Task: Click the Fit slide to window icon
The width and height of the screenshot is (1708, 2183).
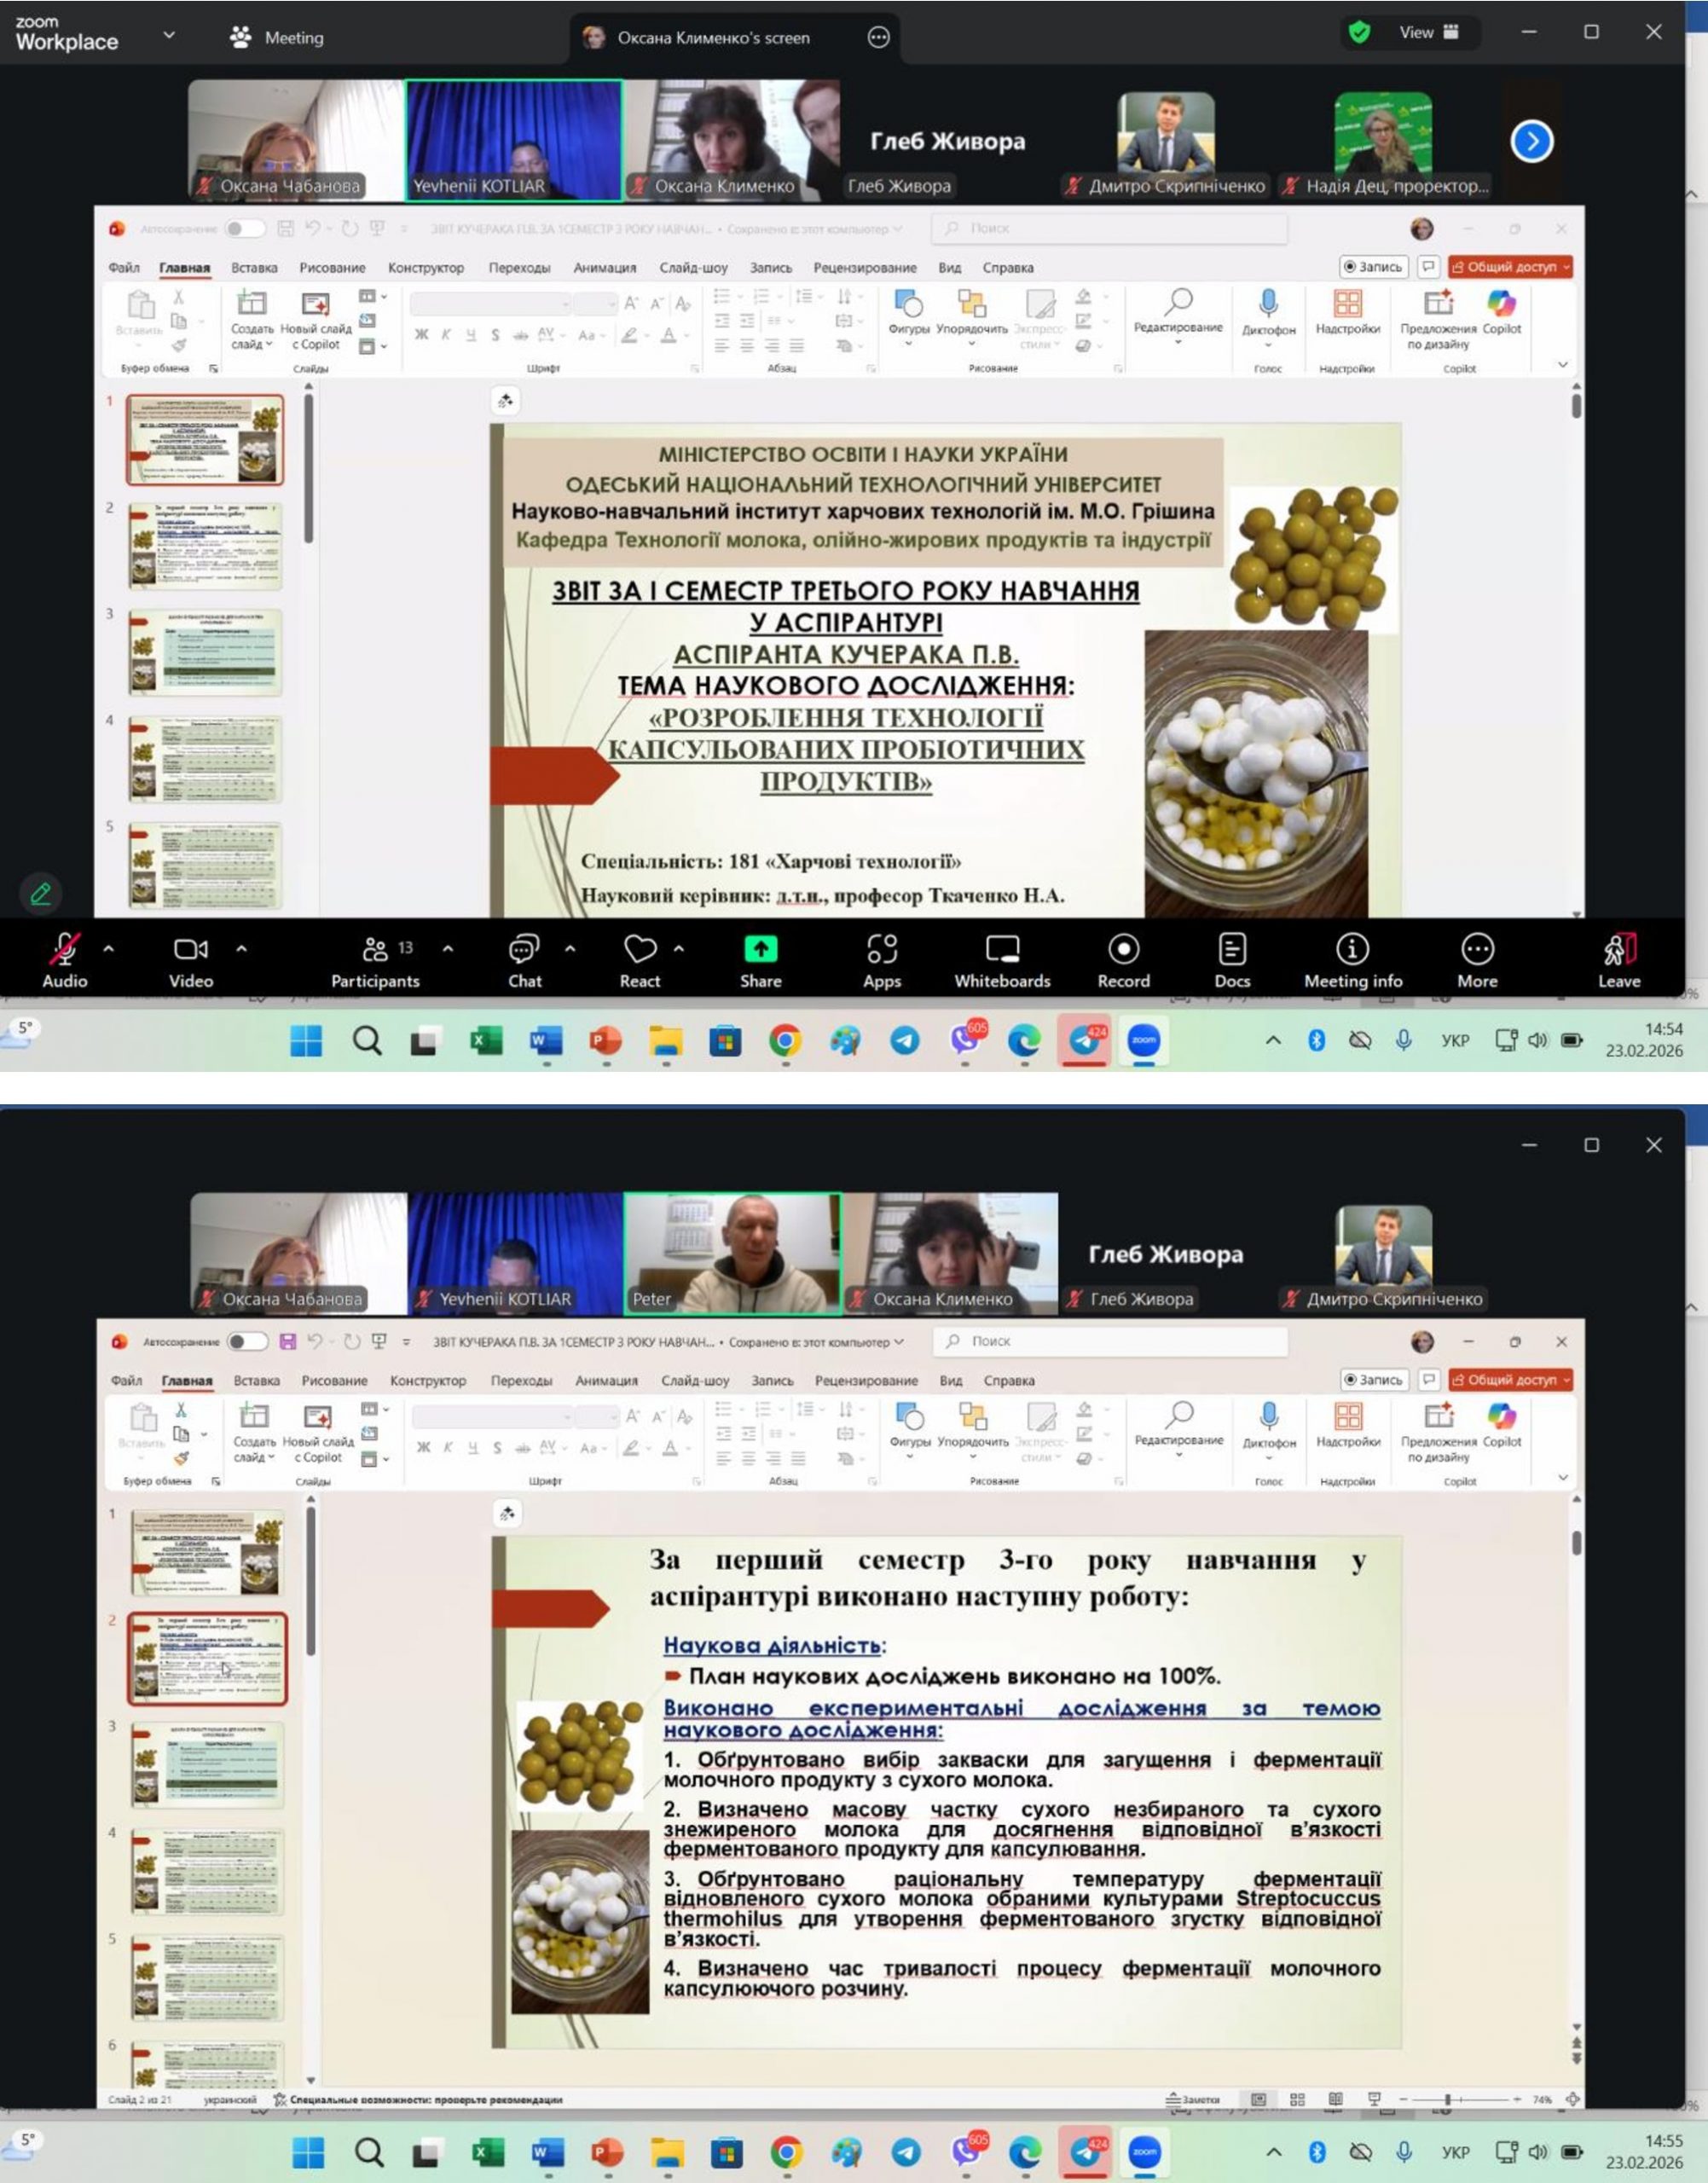Action: (x=1572, y=2099)
